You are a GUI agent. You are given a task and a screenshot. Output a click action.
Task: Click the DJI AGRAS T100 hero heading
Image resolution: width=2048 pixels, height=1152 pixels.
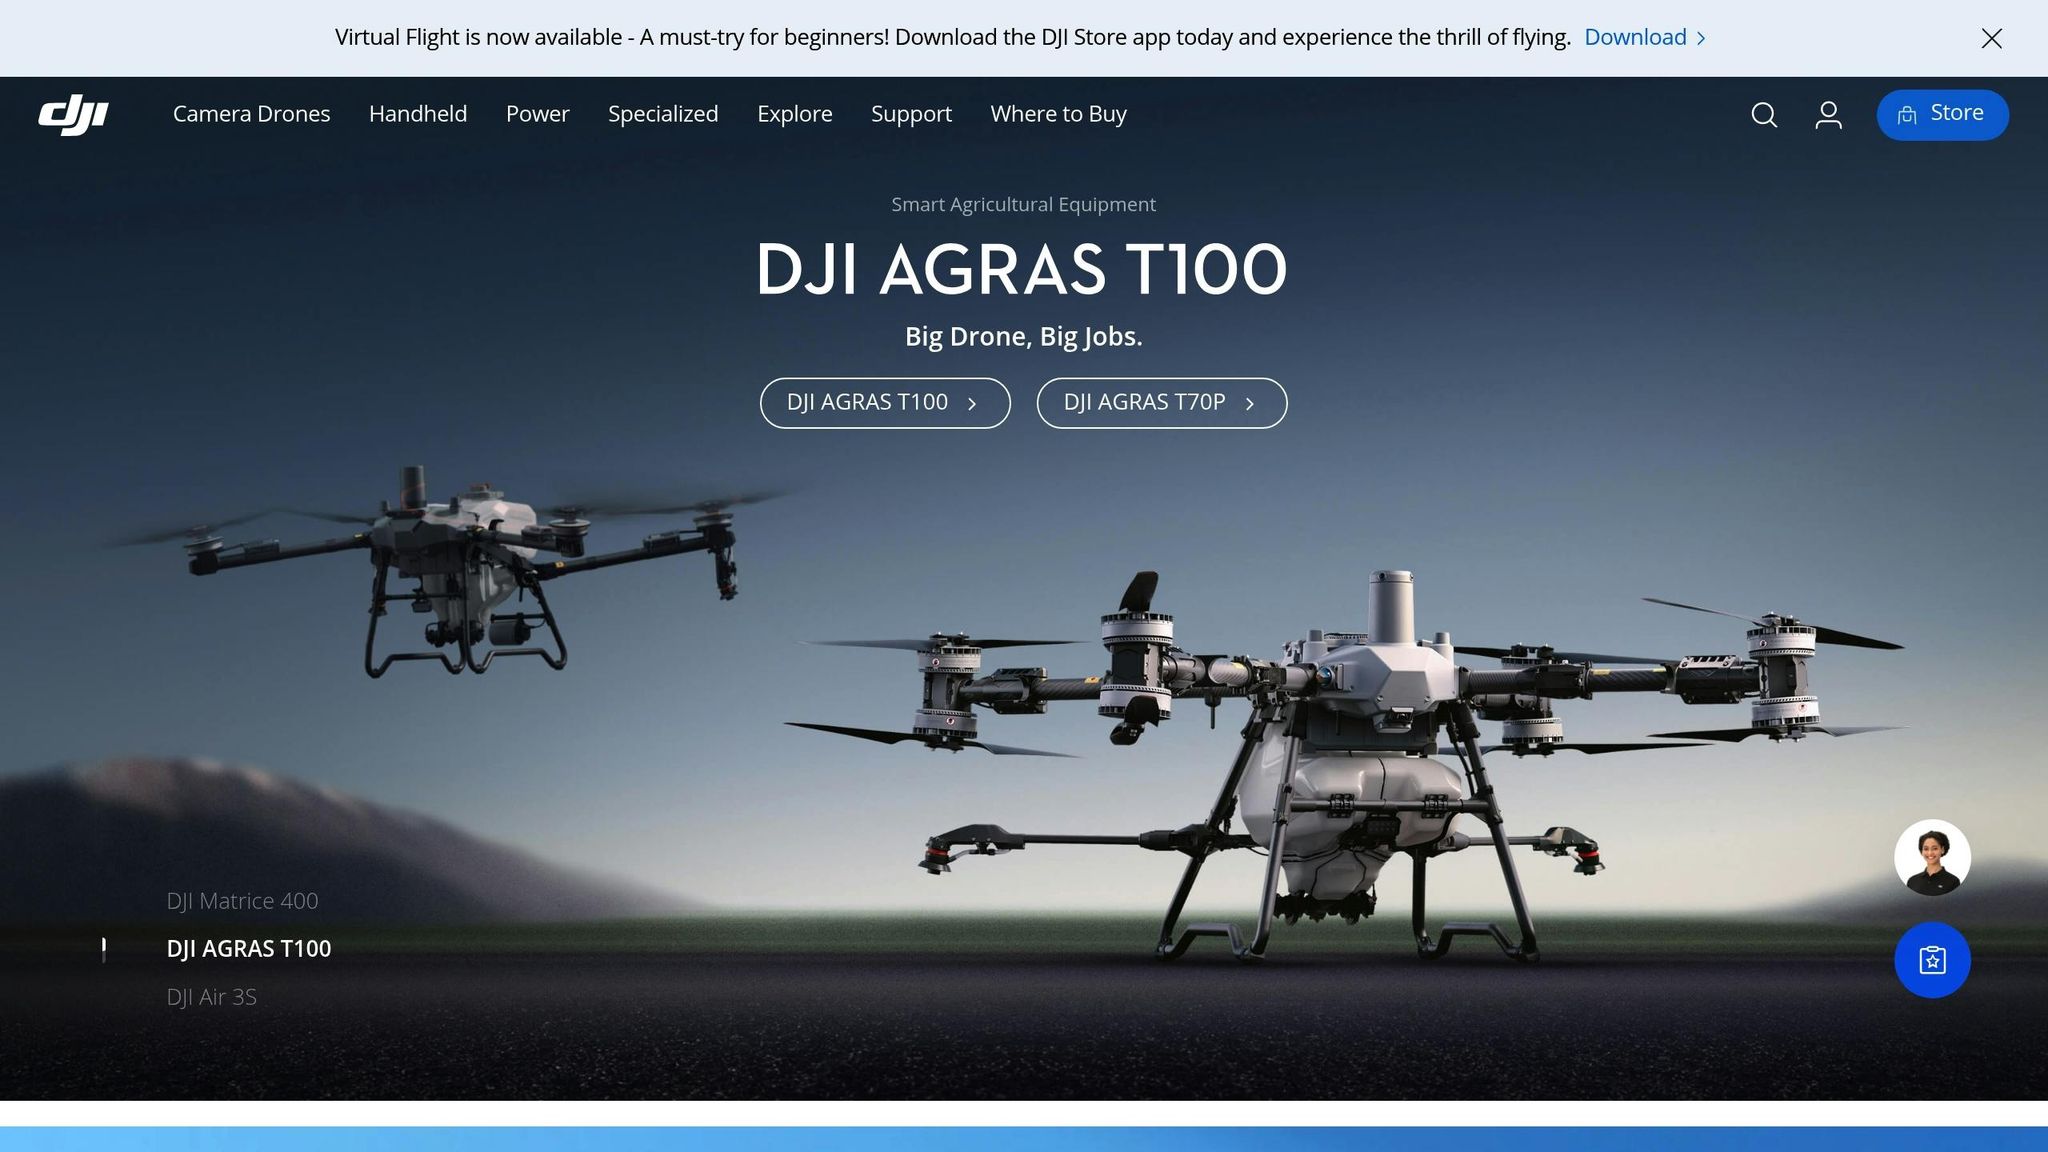pos(1021,270)
